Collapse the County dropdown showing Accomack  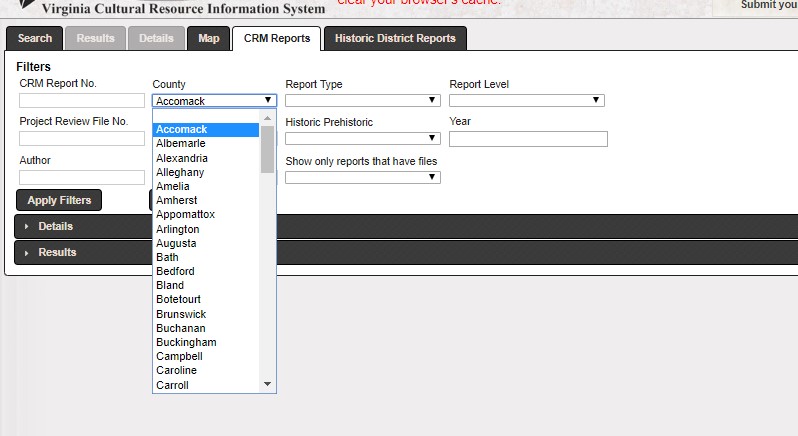point(214,101)
